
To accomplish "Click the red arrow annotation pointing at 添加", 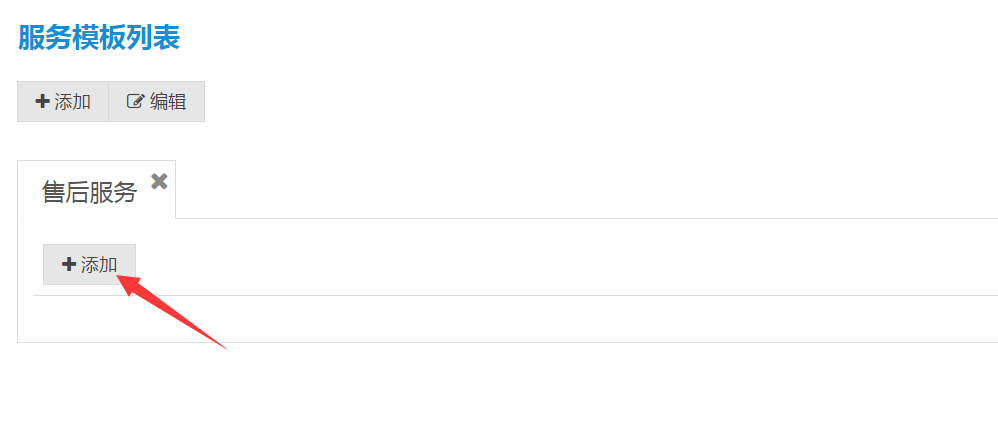I will 171,311.
